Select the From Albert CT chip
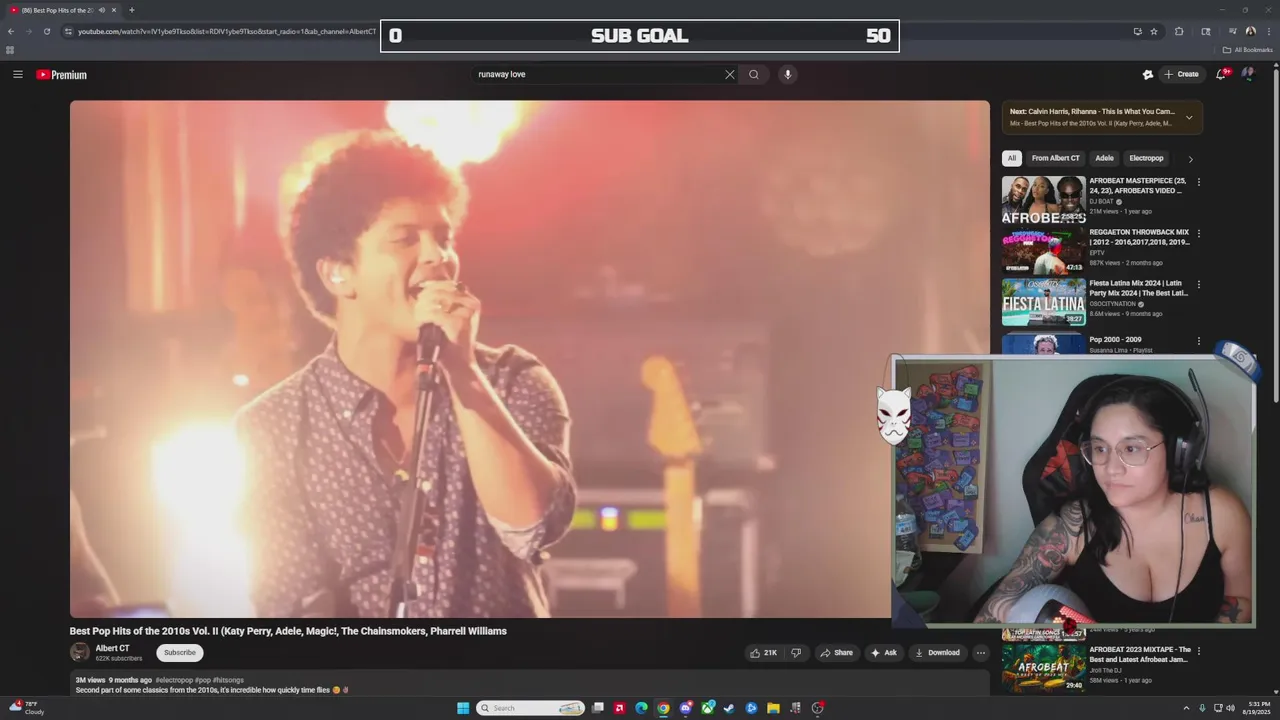The width and height of the screenshot is (1280, 720). (1056, 158)
